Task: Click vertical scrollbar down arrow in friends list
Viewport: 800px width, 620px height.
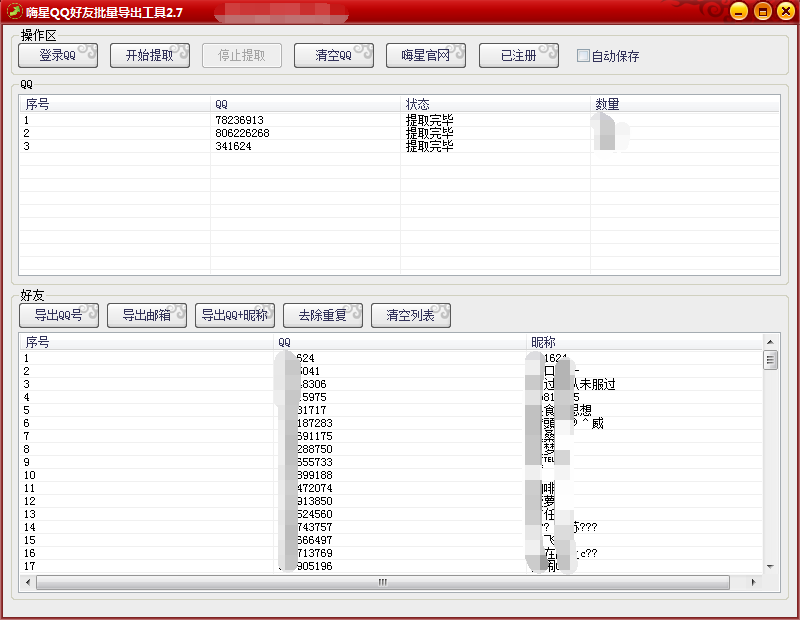Action: coord(770,566)
